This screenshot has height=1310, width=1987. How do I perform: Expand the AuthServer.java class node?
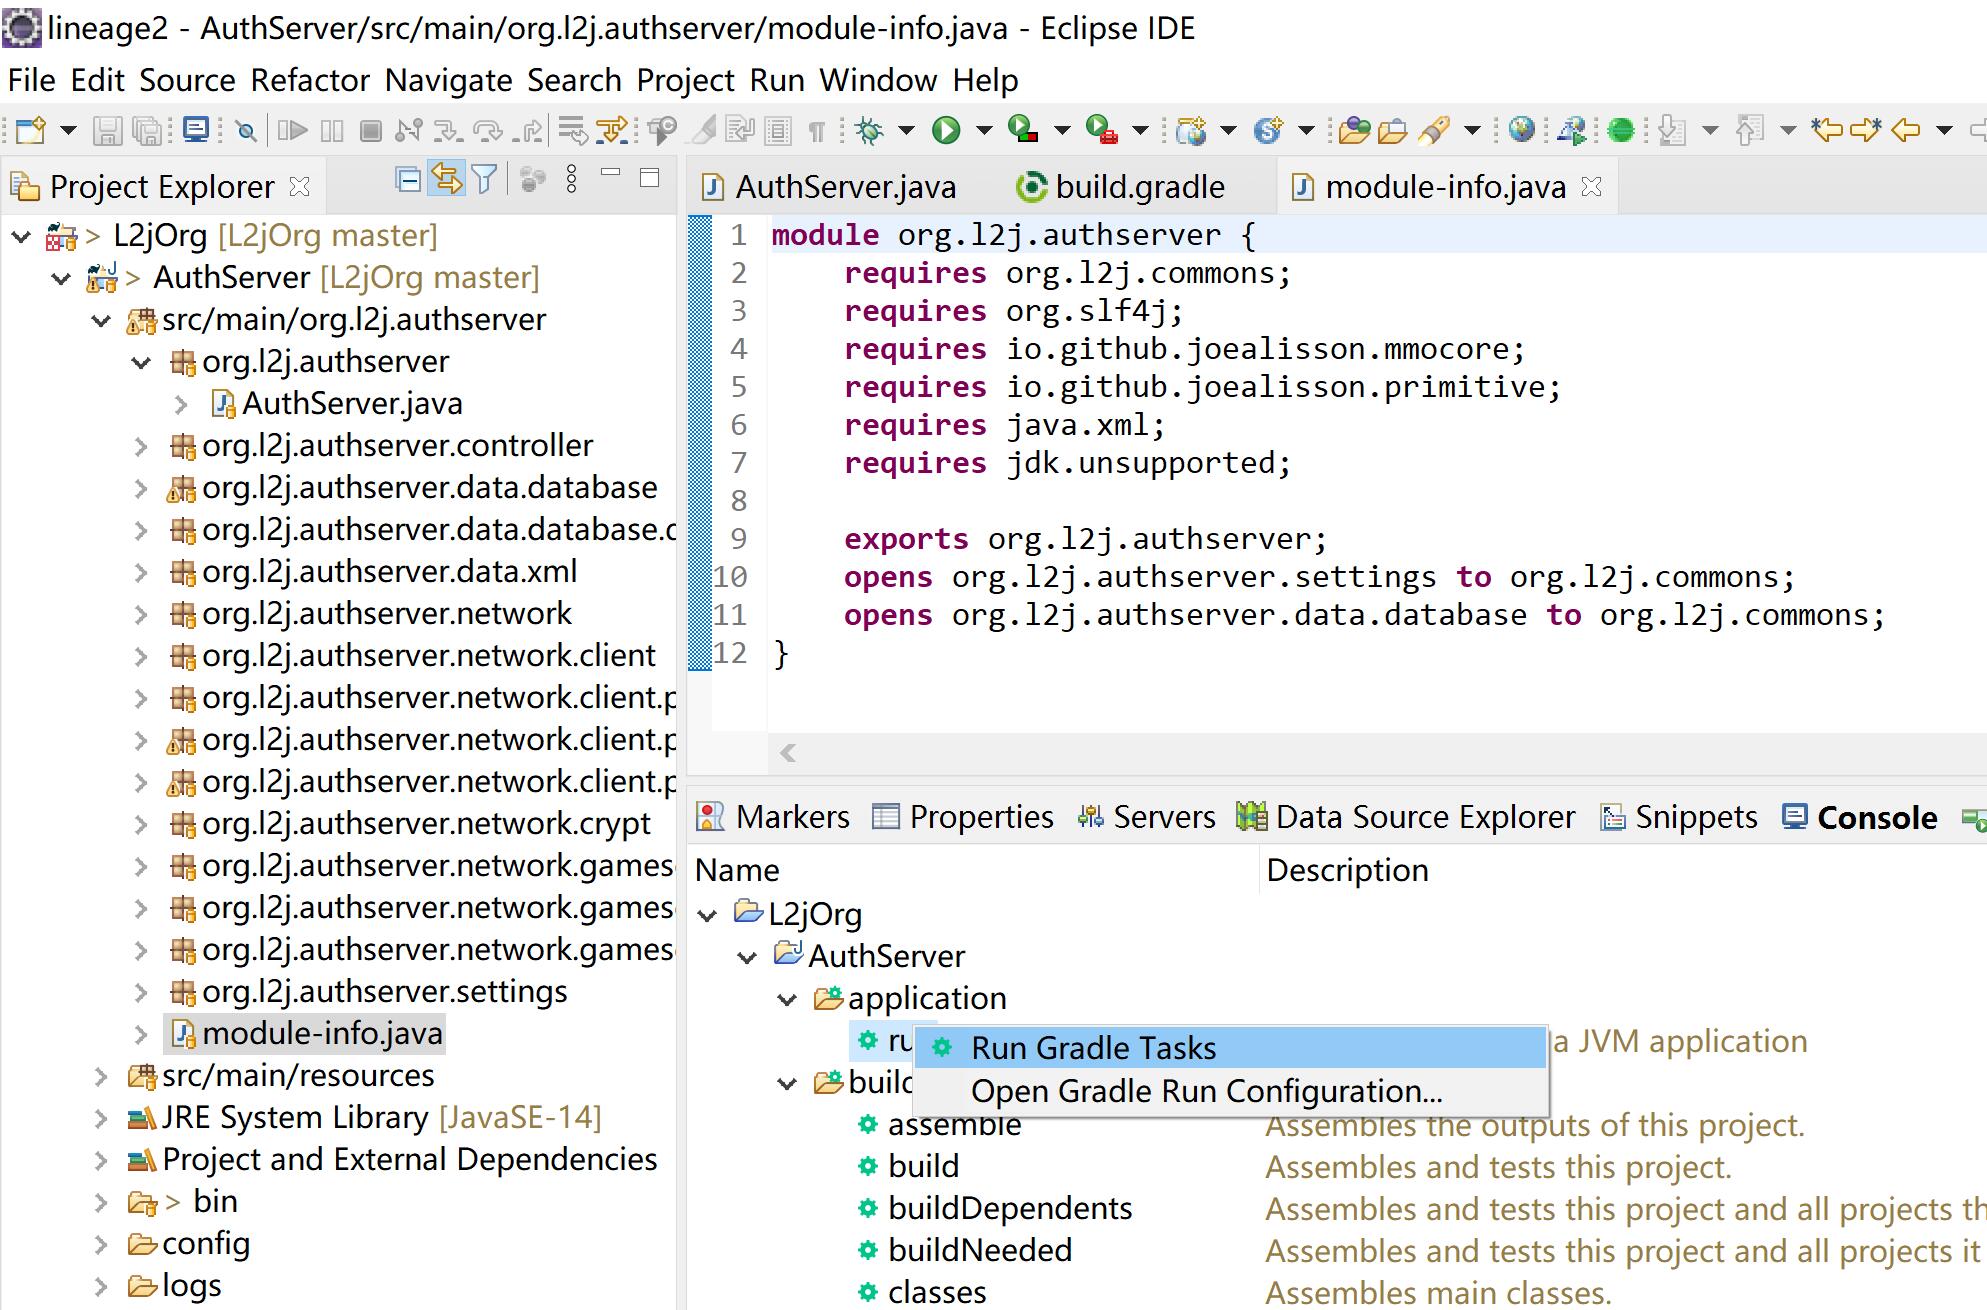(181, 405)
